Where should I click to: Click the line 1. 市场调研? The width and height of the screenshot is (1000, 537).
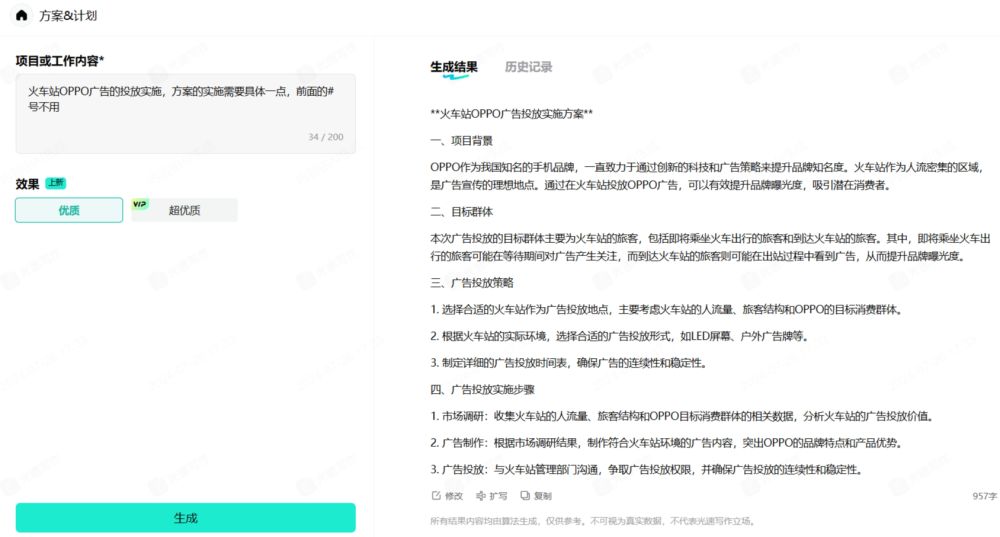[x=683, y=416]
